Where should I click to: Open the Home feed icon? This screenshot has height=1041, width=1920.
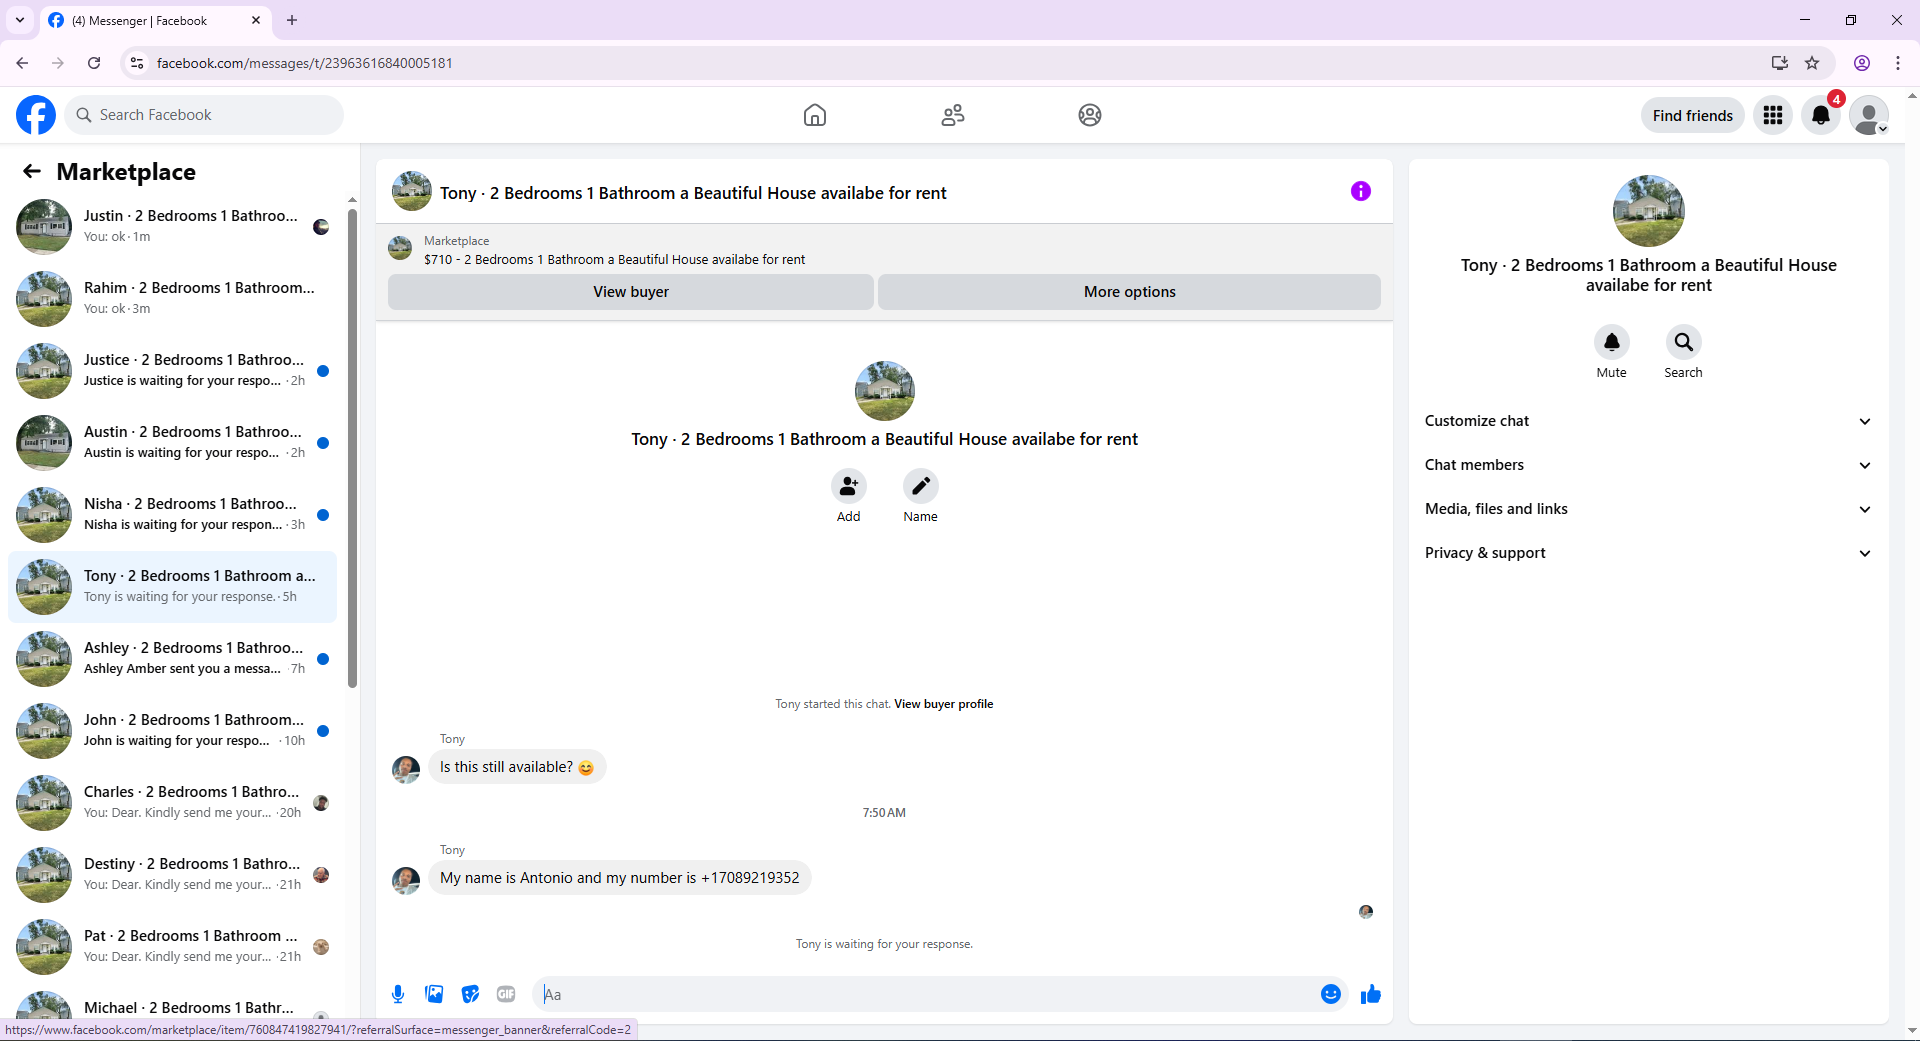[815, 115]
